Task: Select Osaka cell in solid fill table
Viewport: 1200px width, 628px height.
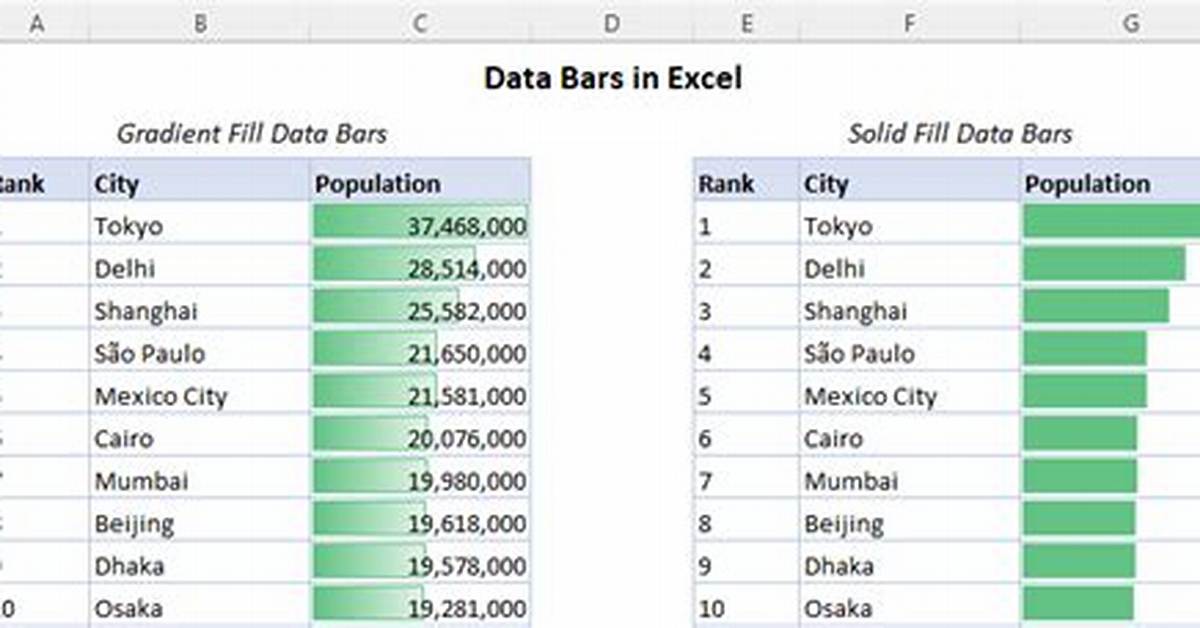Action: (x=910, y=607)
